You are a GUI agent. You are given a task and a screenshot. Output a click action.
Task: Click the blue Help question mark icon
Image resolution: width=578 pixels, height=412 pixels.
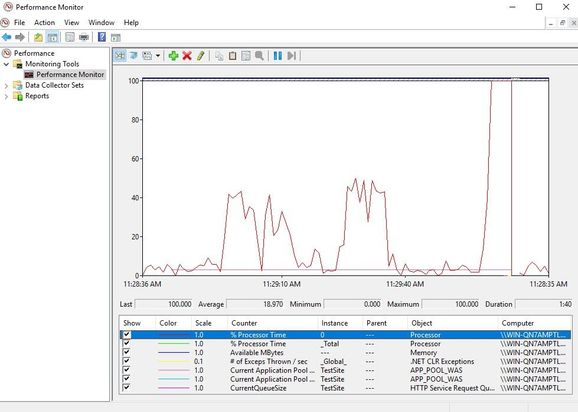(102, 37)
